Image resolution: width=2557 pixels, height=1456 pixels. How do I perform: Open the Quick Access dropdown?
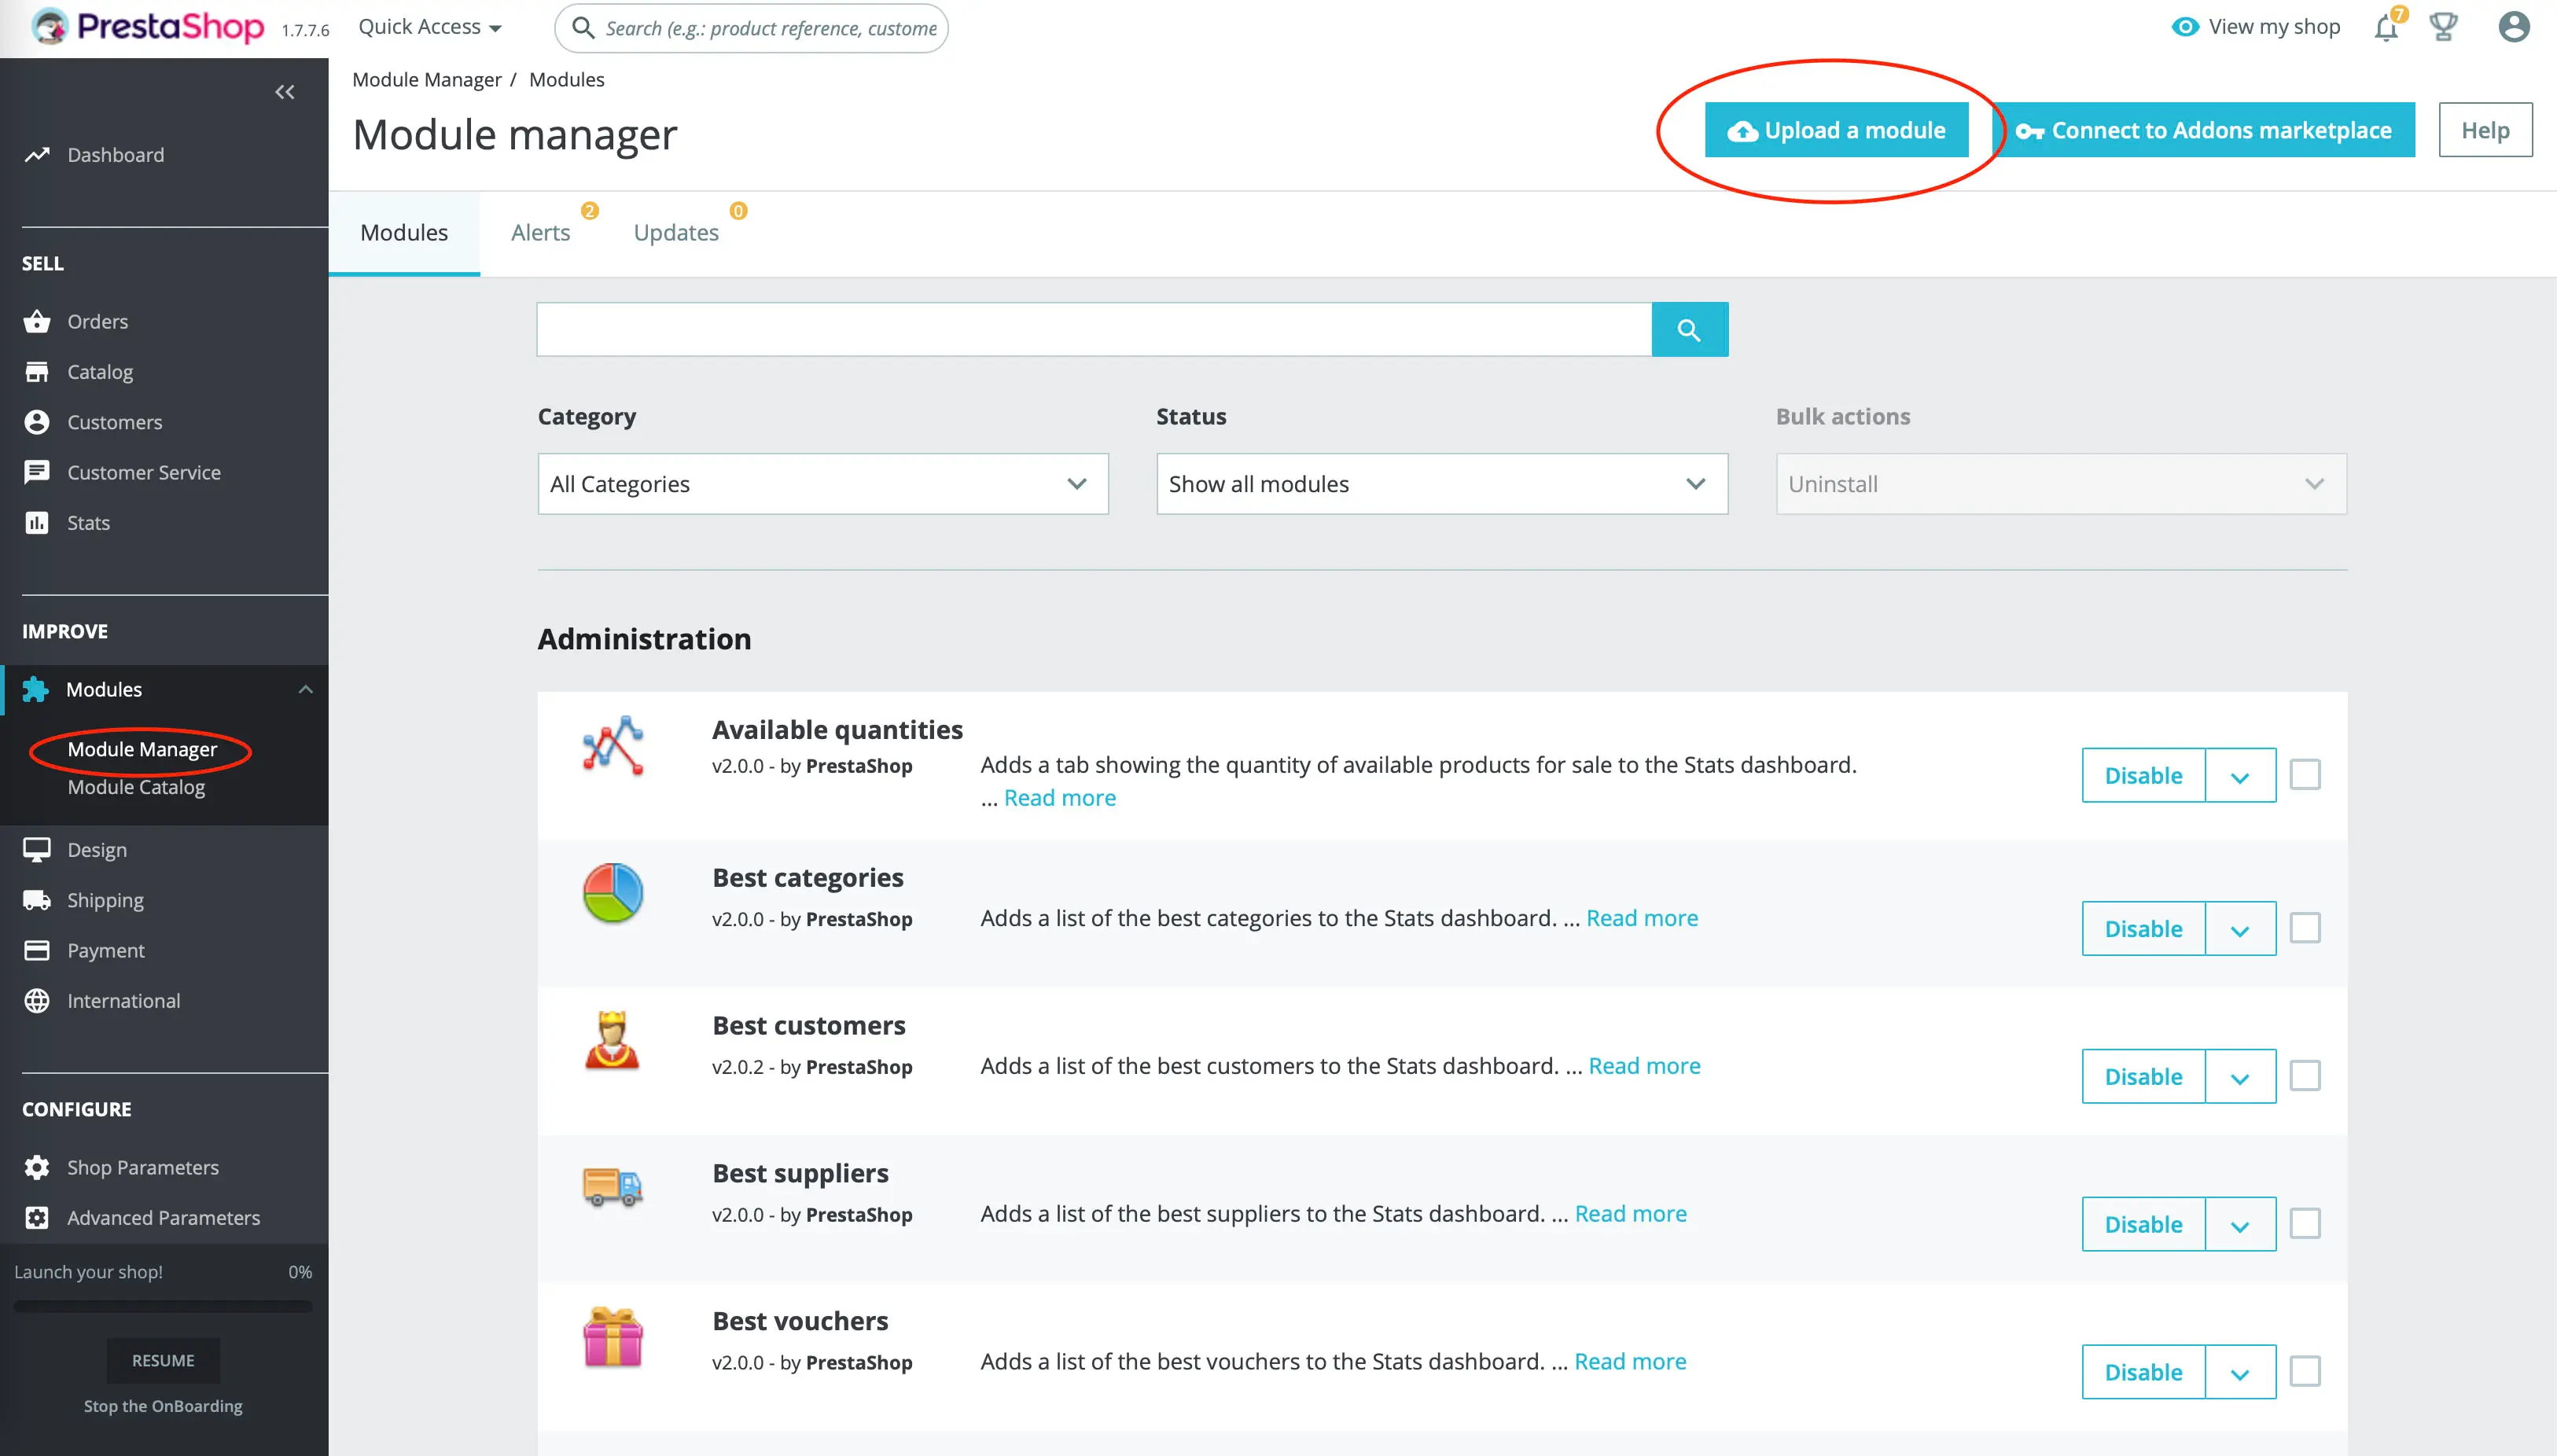point(430,27)
